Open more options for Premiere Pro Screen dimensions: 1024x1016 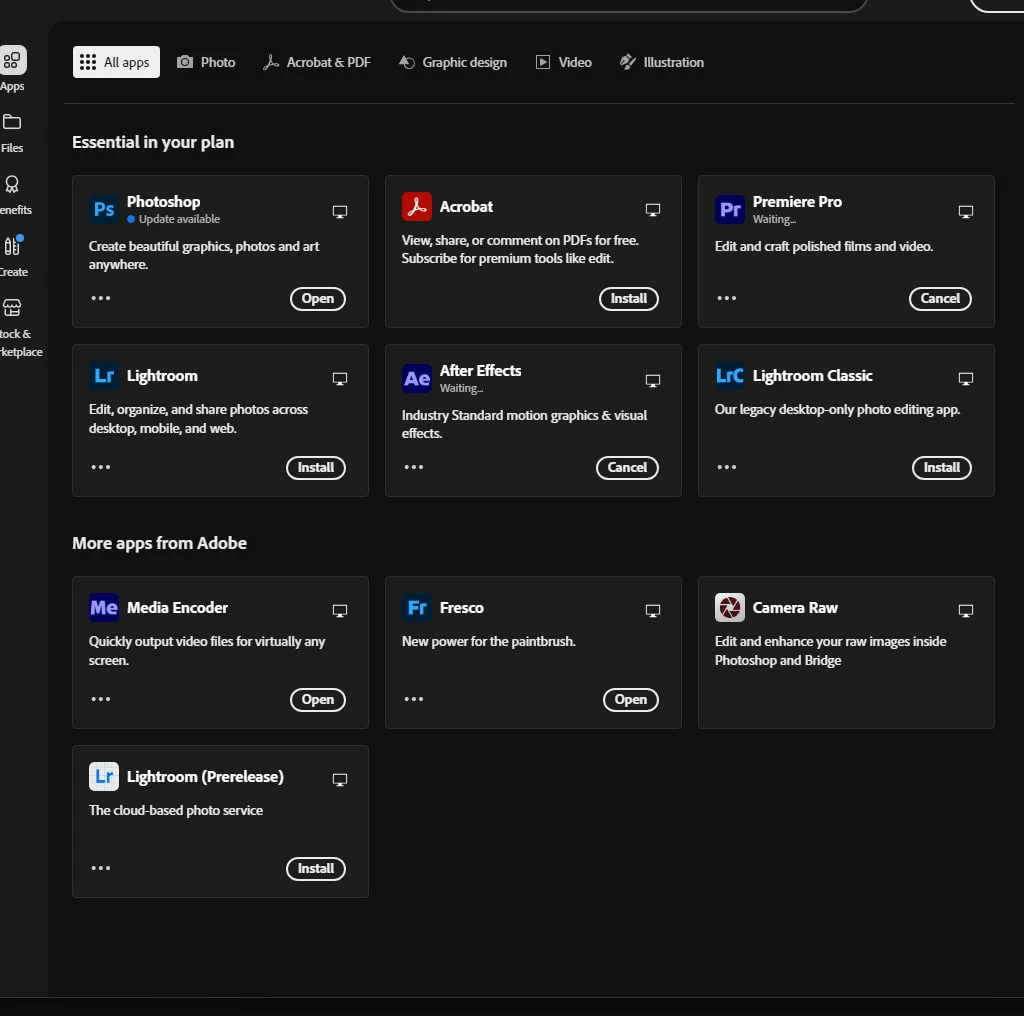click(726, 298)
